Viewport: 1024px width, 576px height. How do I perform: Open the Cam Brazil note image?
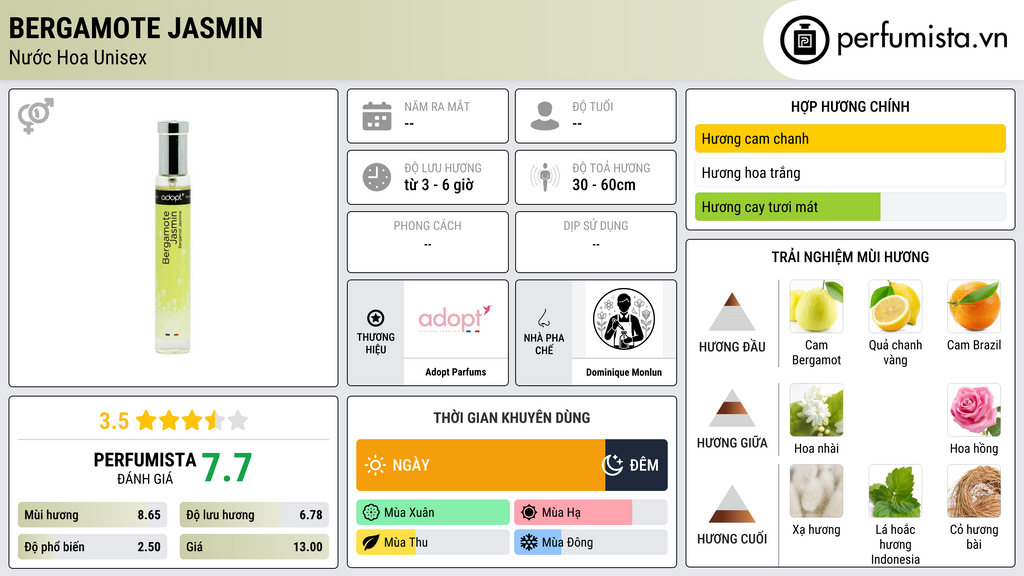(974, 306)
